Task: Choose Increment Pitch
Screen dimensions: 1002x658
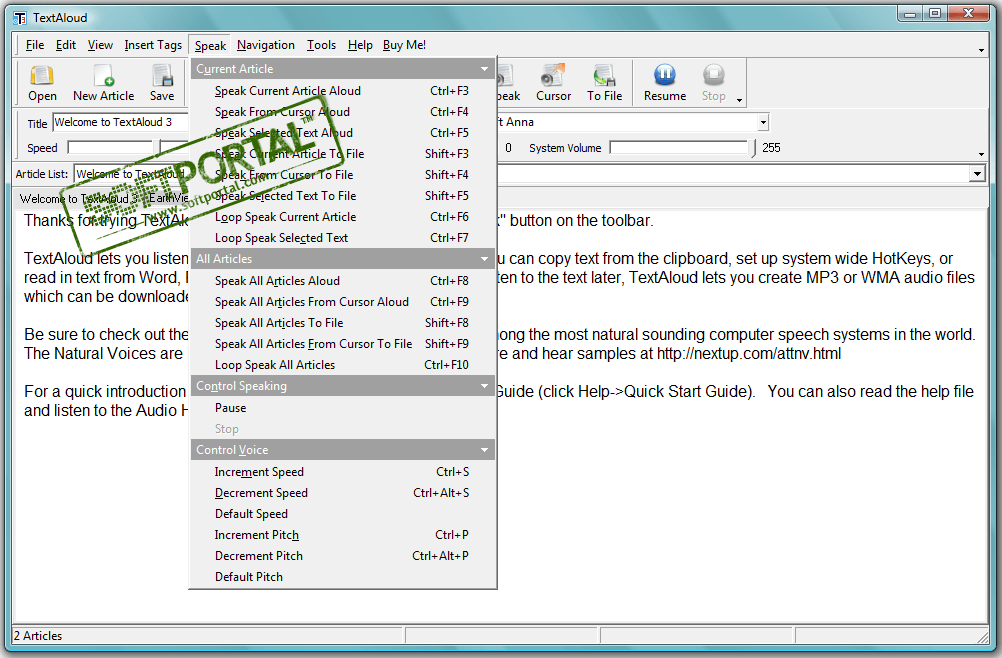Action: (343, 535)
